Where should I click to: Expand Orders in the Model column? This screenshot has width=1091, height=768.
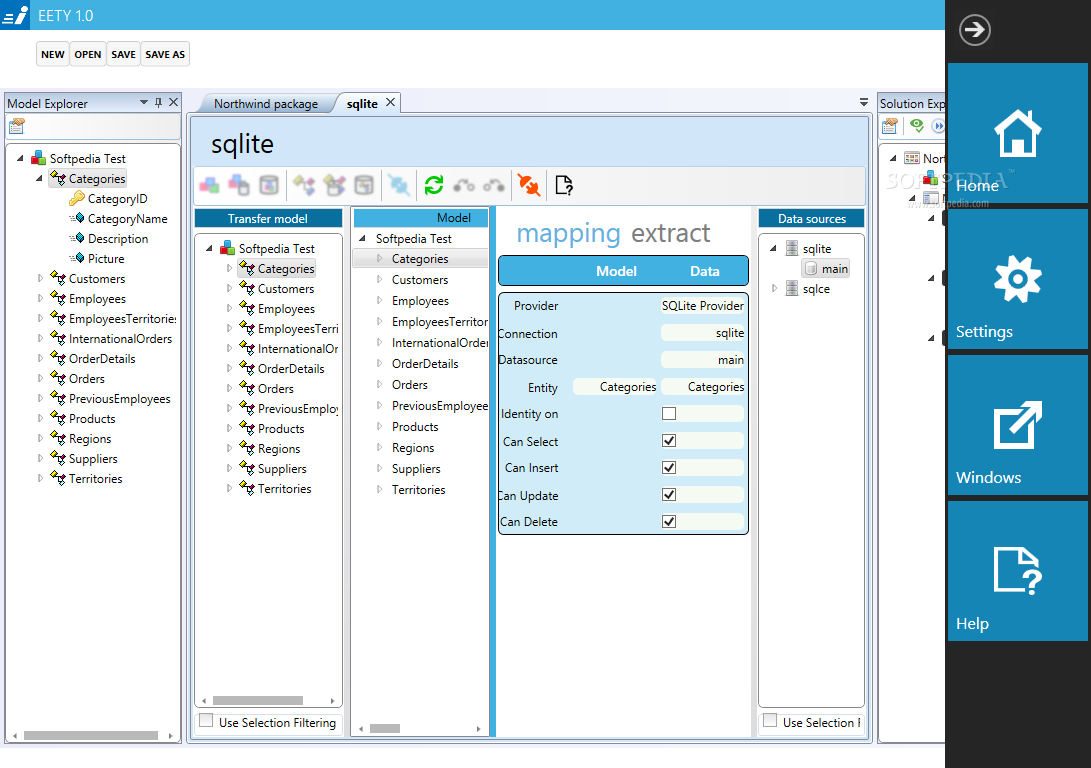(x=379, y=384)
